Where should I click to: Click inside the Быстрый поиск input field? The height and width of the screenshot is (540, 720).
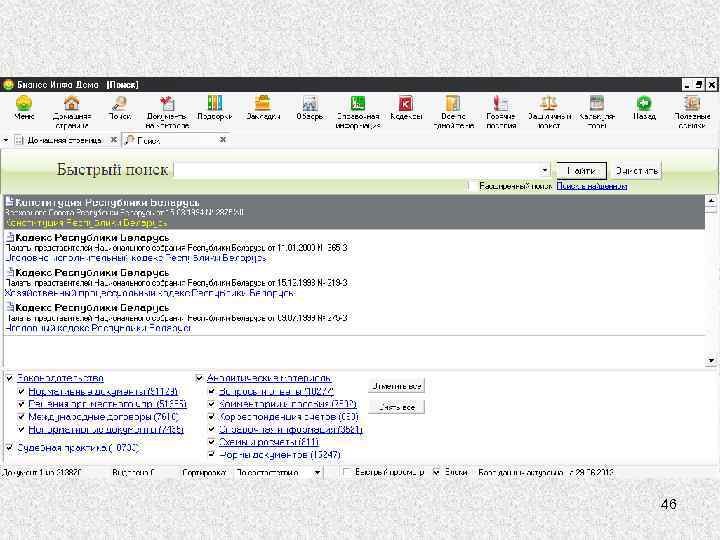point(356,170)
